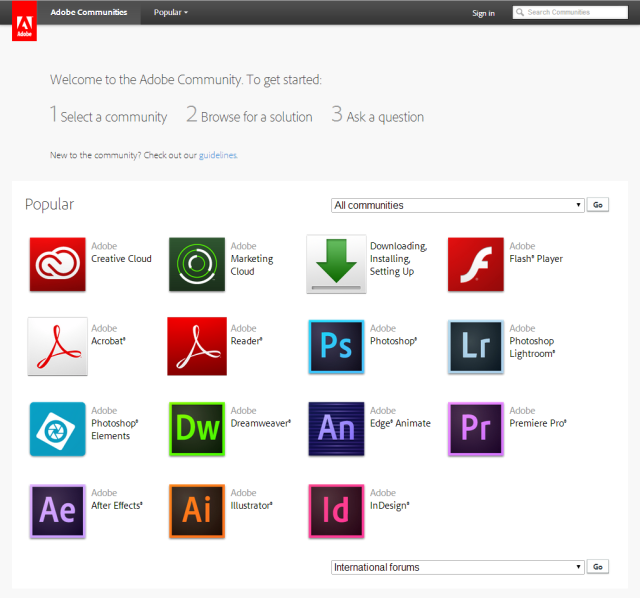Select the Illustrator Ai icon
The width and height of the screenshot is (640, 598).
[197, 511]
